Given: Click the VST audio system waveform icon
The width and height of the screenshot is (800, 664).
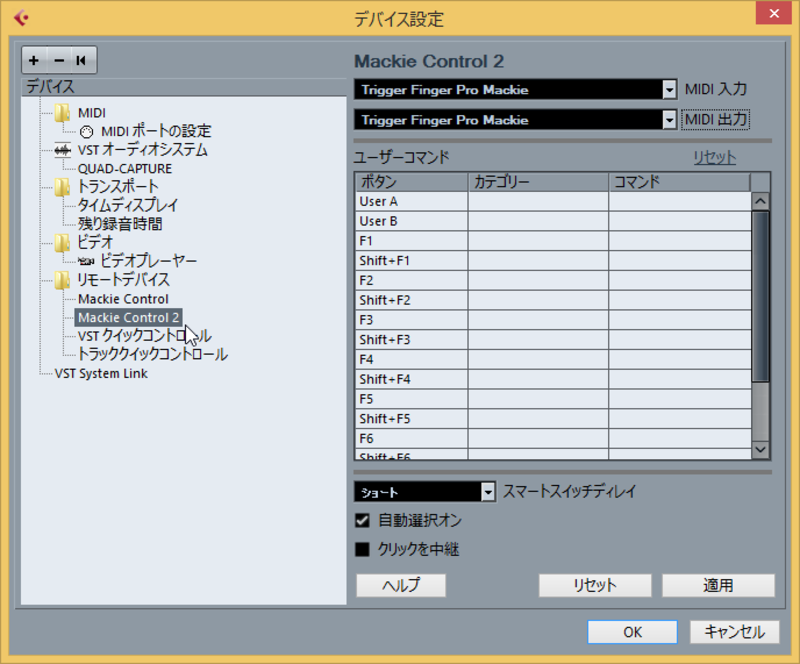Looking at the screenshot, I should click(x=63, y=150).
